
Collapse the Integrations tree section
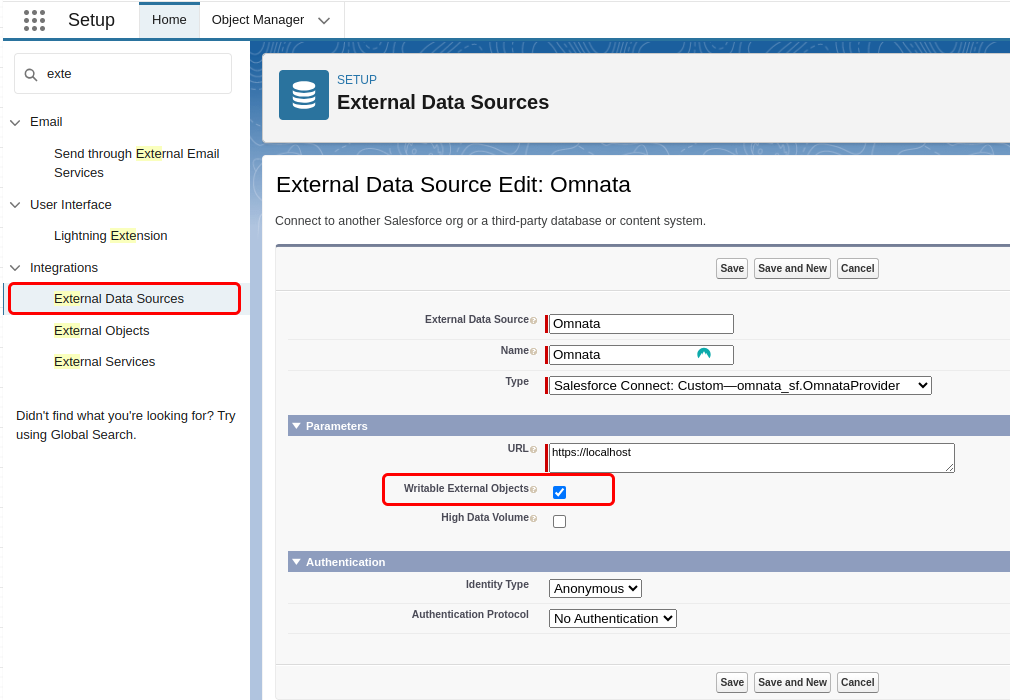(x=15, y=268)
